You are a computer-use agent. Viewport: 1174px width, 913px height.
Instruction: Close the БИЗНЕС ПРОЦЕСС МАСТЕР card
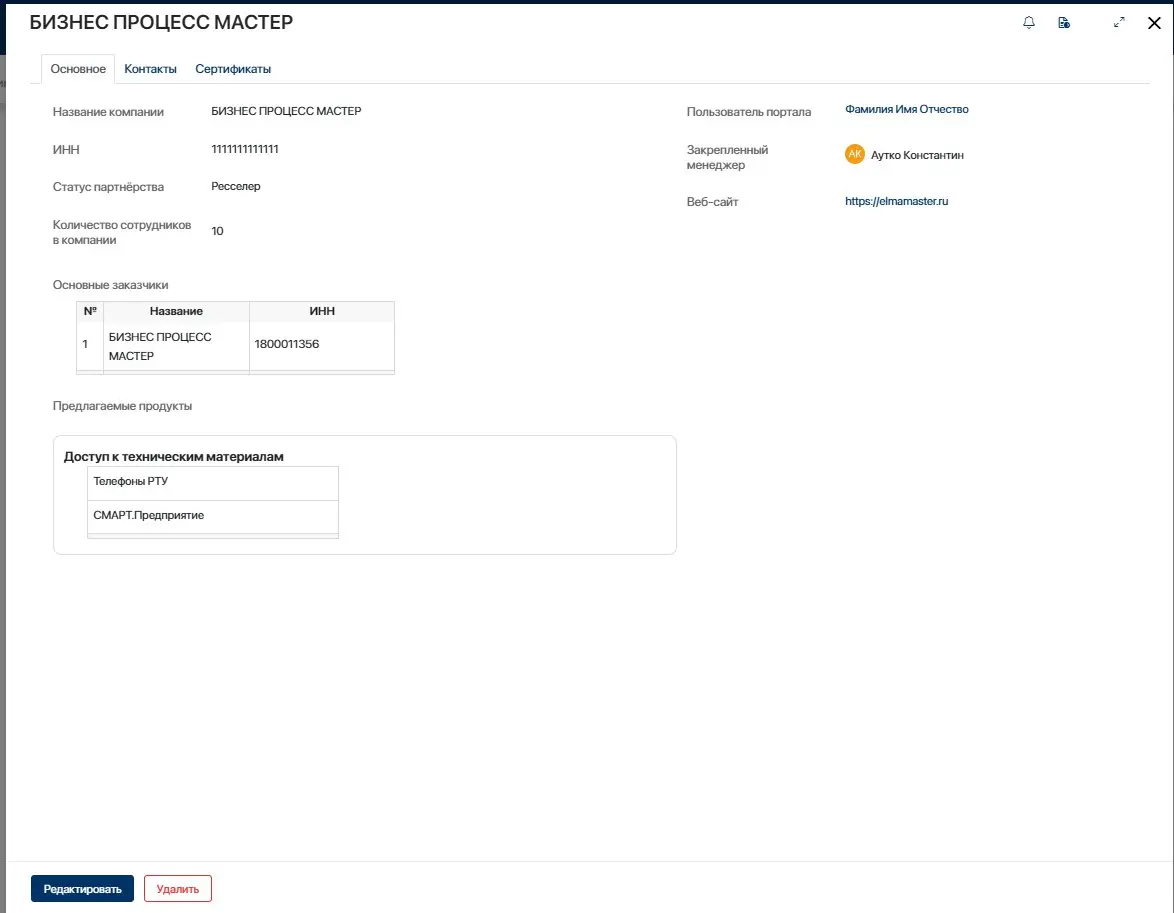pos(1153,23)
